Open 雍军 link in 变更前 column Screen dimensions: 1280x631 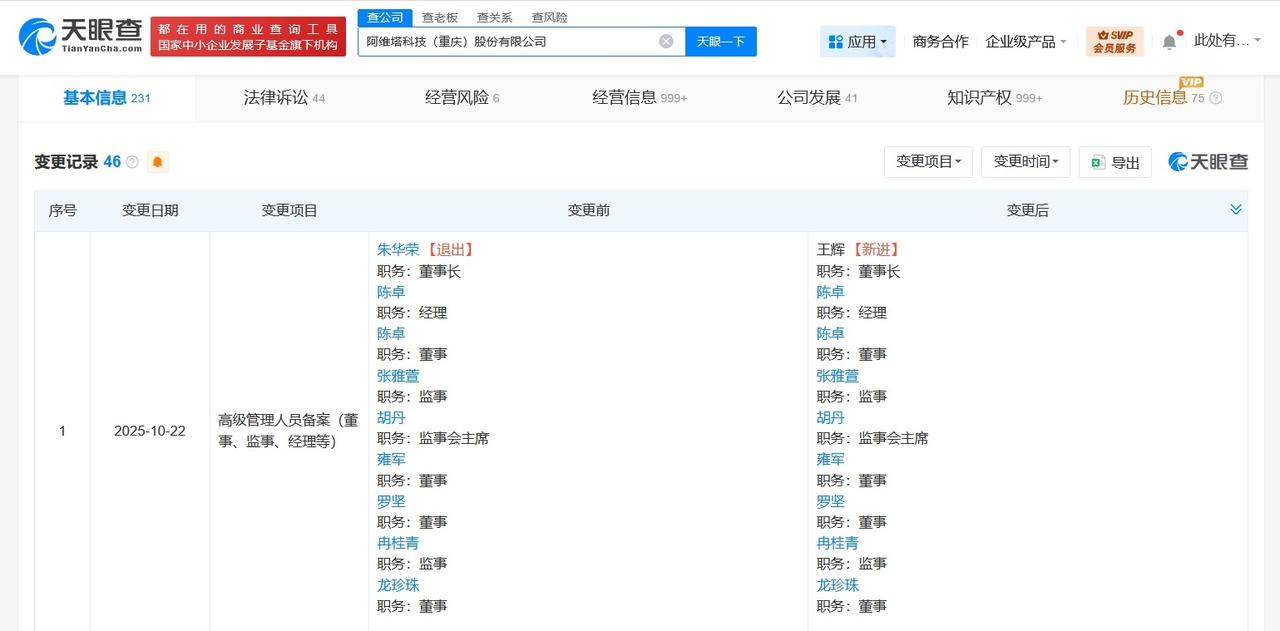pos(391,459)
